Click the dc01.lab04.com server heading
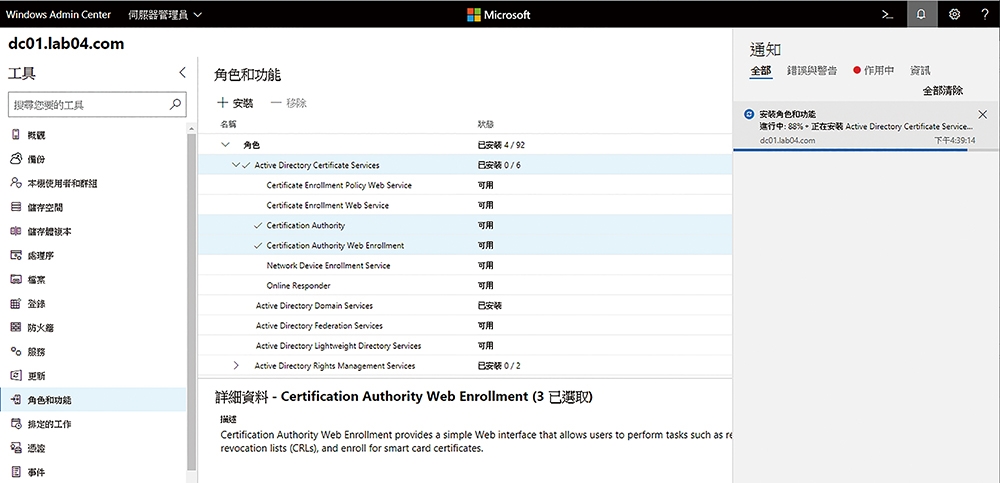The width and height of the screenshot is (1000, 483). point(66,44)
